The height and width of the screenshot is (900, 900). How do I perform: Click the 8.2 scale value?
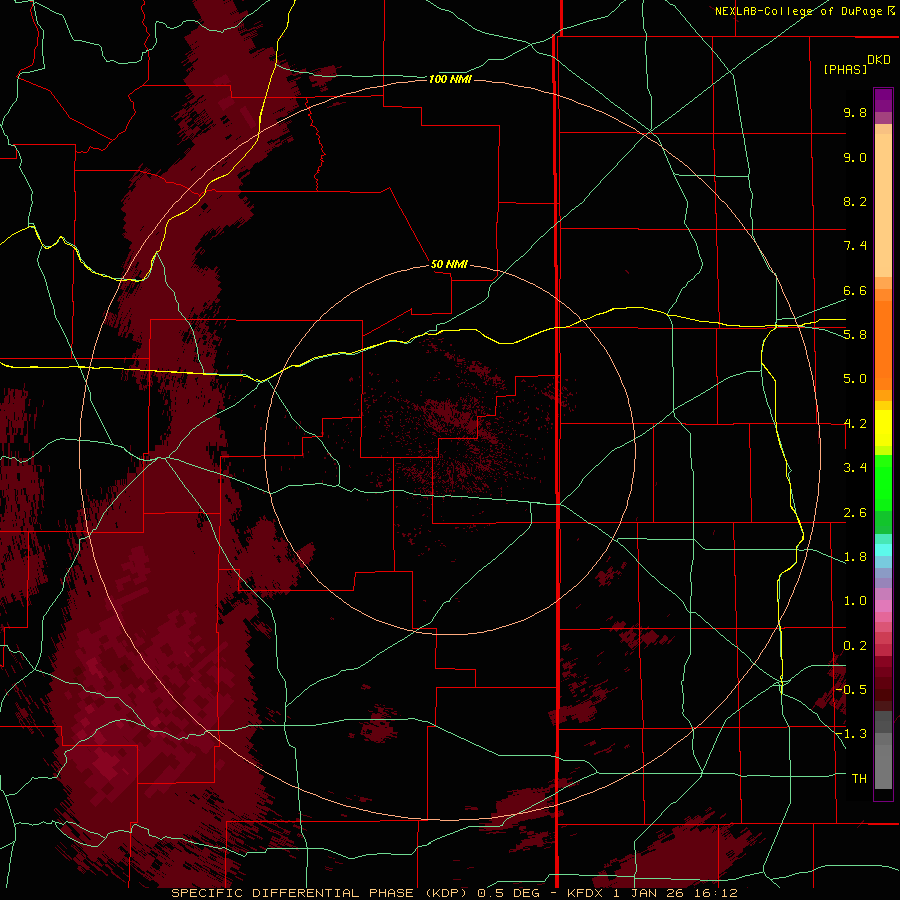point(855,201)
